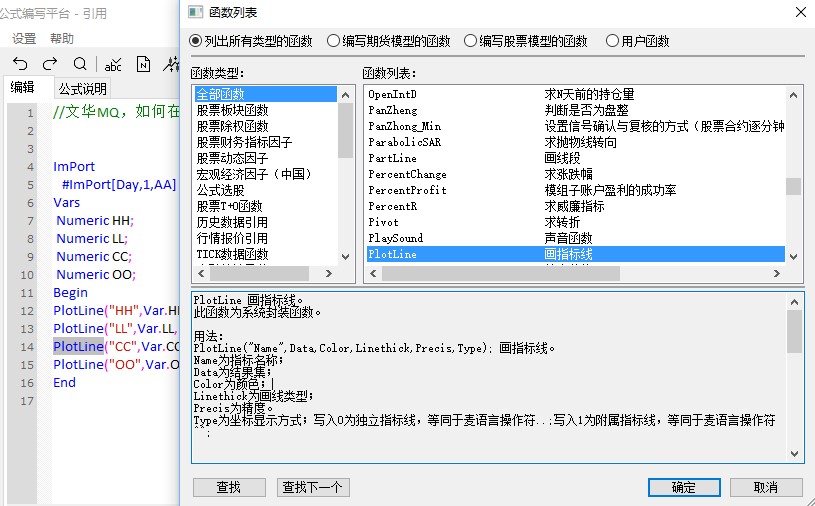Select 股票板块函数 category
The height and width of the screenshot is (506, 815).
266,110
